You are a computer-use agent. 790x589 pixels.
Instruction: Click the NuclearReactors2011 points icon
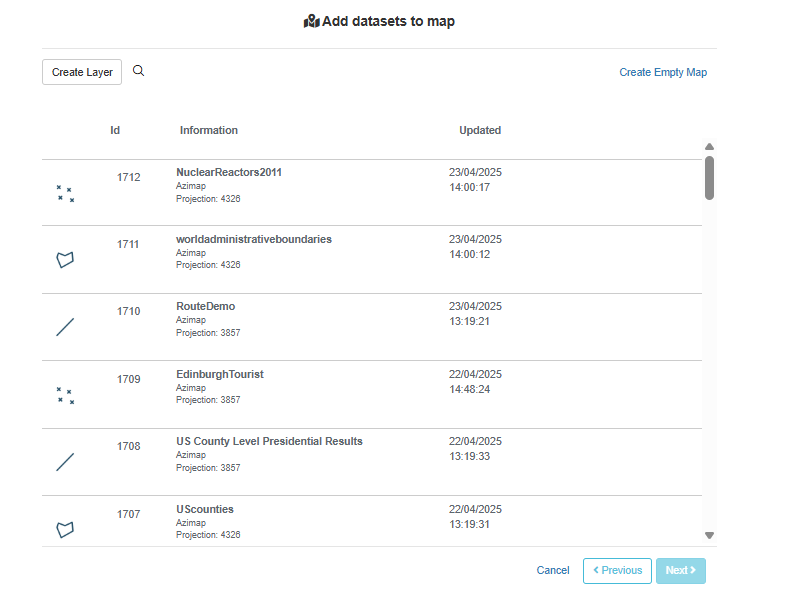[65, 193]
